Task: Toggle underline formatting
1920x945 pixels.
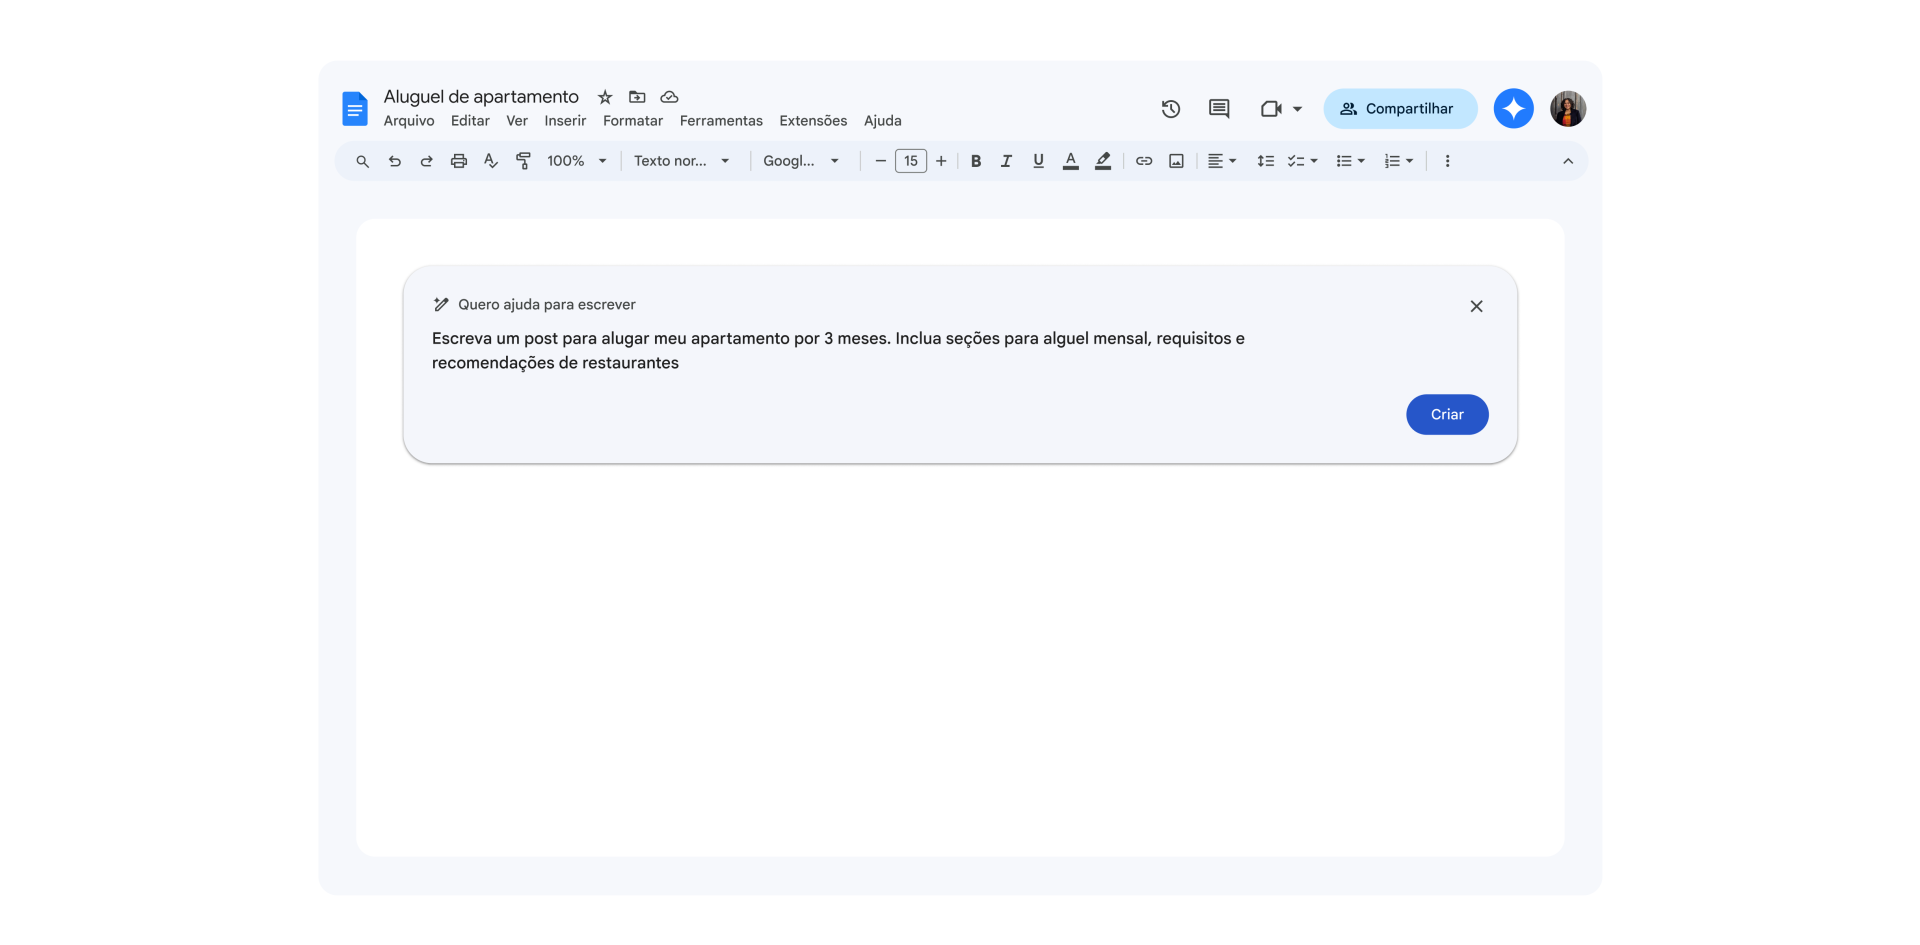Action: [1038, 161]
